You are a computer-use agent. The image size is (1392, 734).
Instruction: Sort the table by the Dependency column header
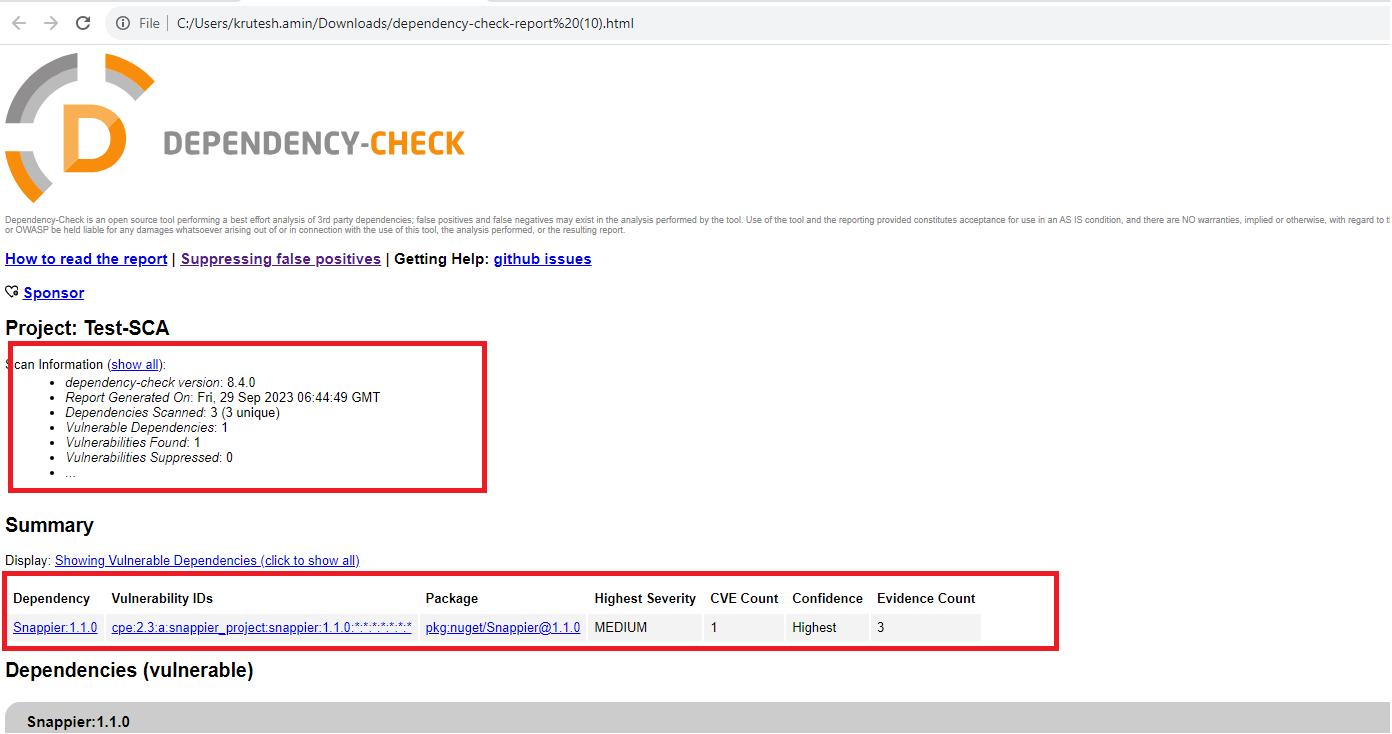point(51,598)
